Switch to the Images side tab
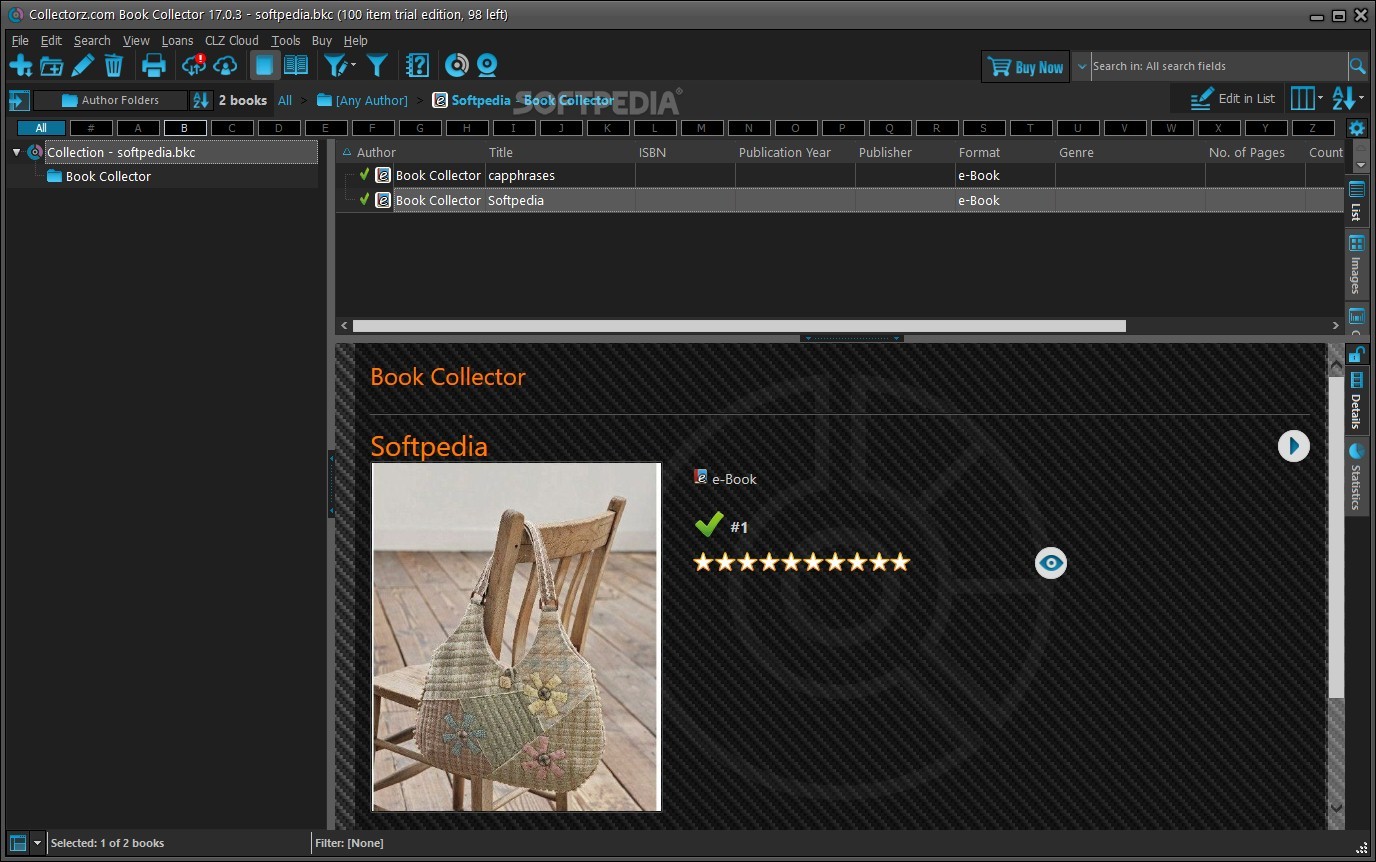 pos(1356,264)
